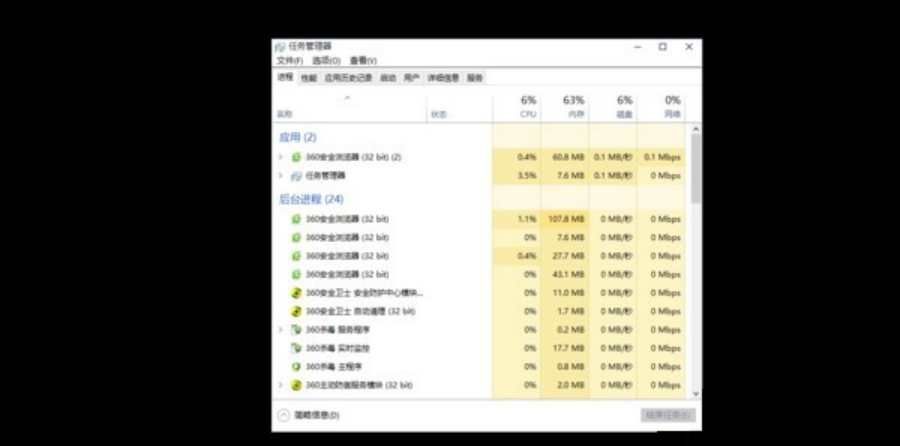Click the 17.7 MB memory cell
This screenshot has width=900, height=446.
tap(565, 348)
